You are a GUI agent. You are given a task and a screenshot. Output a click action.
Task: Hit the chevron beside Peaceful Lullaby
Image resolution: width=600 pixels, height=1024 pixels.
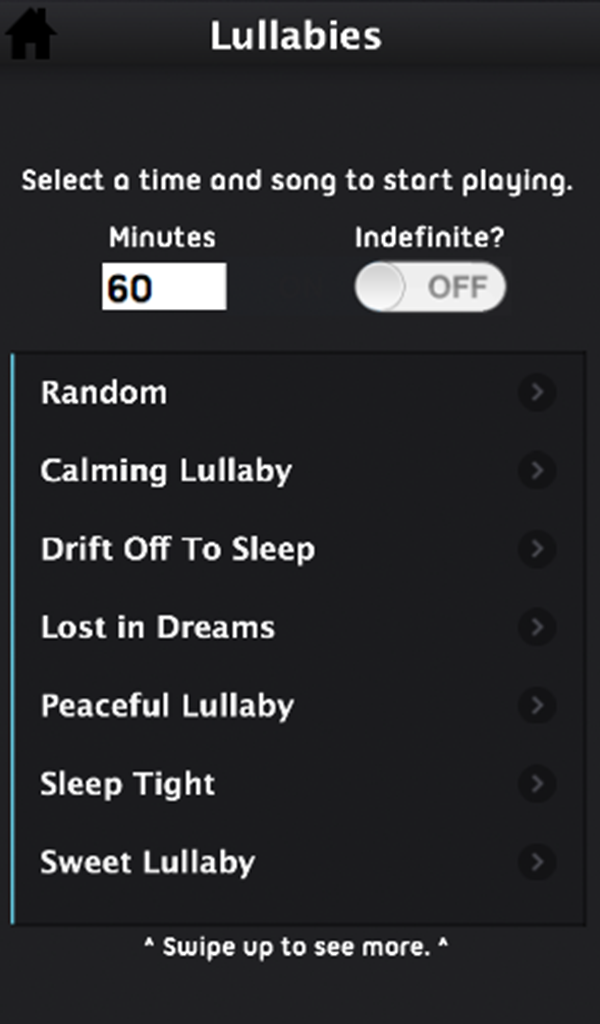click(x=537, y=705)
